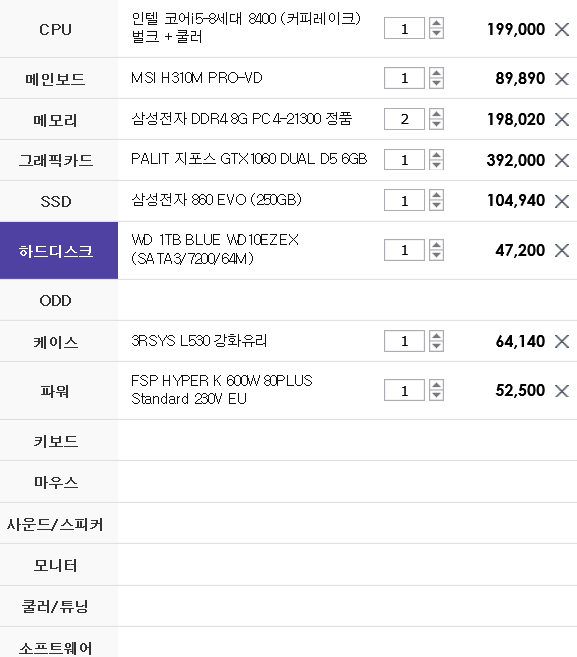Increase graphics card quantity with up arrow
This screenshot has width=577, height=657.
click(x=436, y=154)
